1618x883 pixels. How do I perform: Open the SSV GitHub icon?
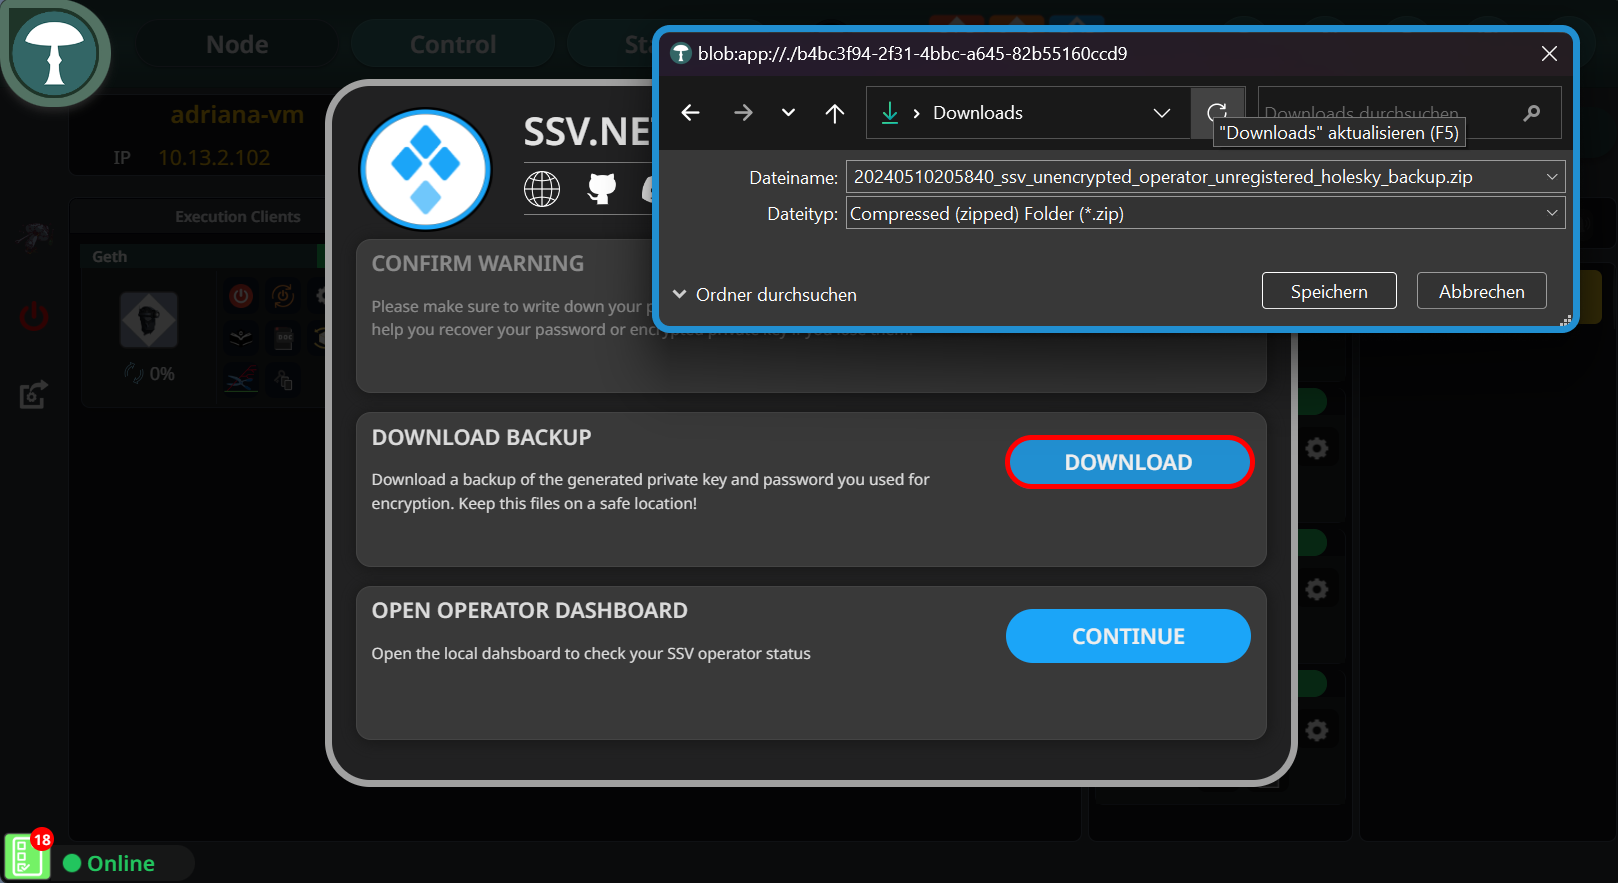pyautogui.click(x=601, y=188)
